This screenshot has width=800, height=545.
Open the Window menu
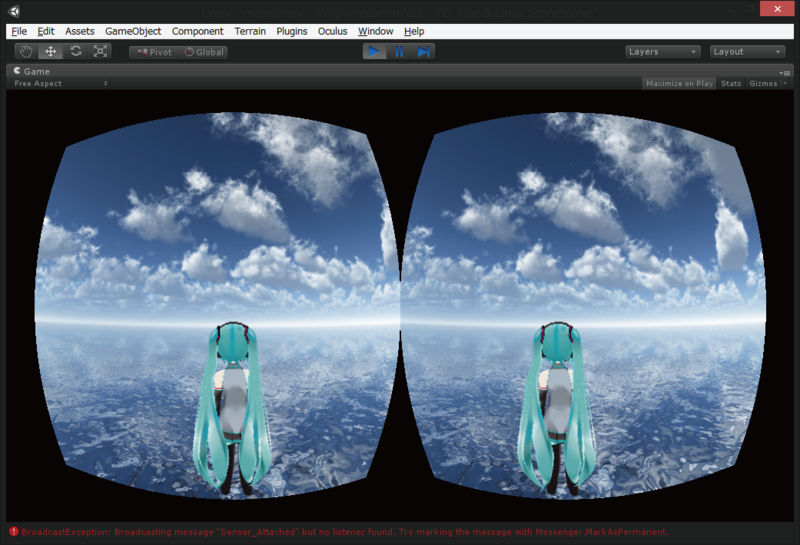click(376, 31)
